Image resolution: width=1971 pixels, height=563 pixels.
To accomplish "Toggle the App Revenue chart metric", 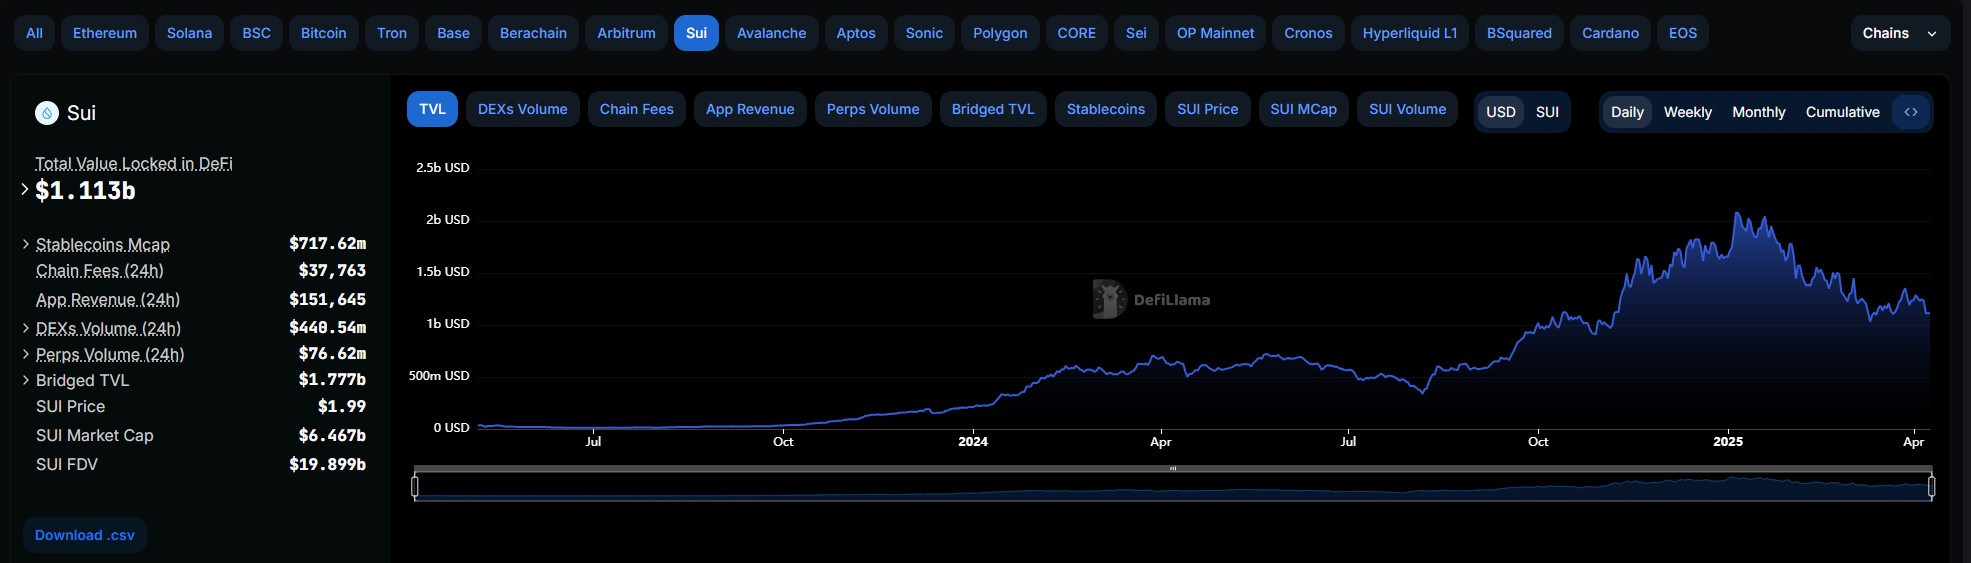I will [x=750, y=109].
